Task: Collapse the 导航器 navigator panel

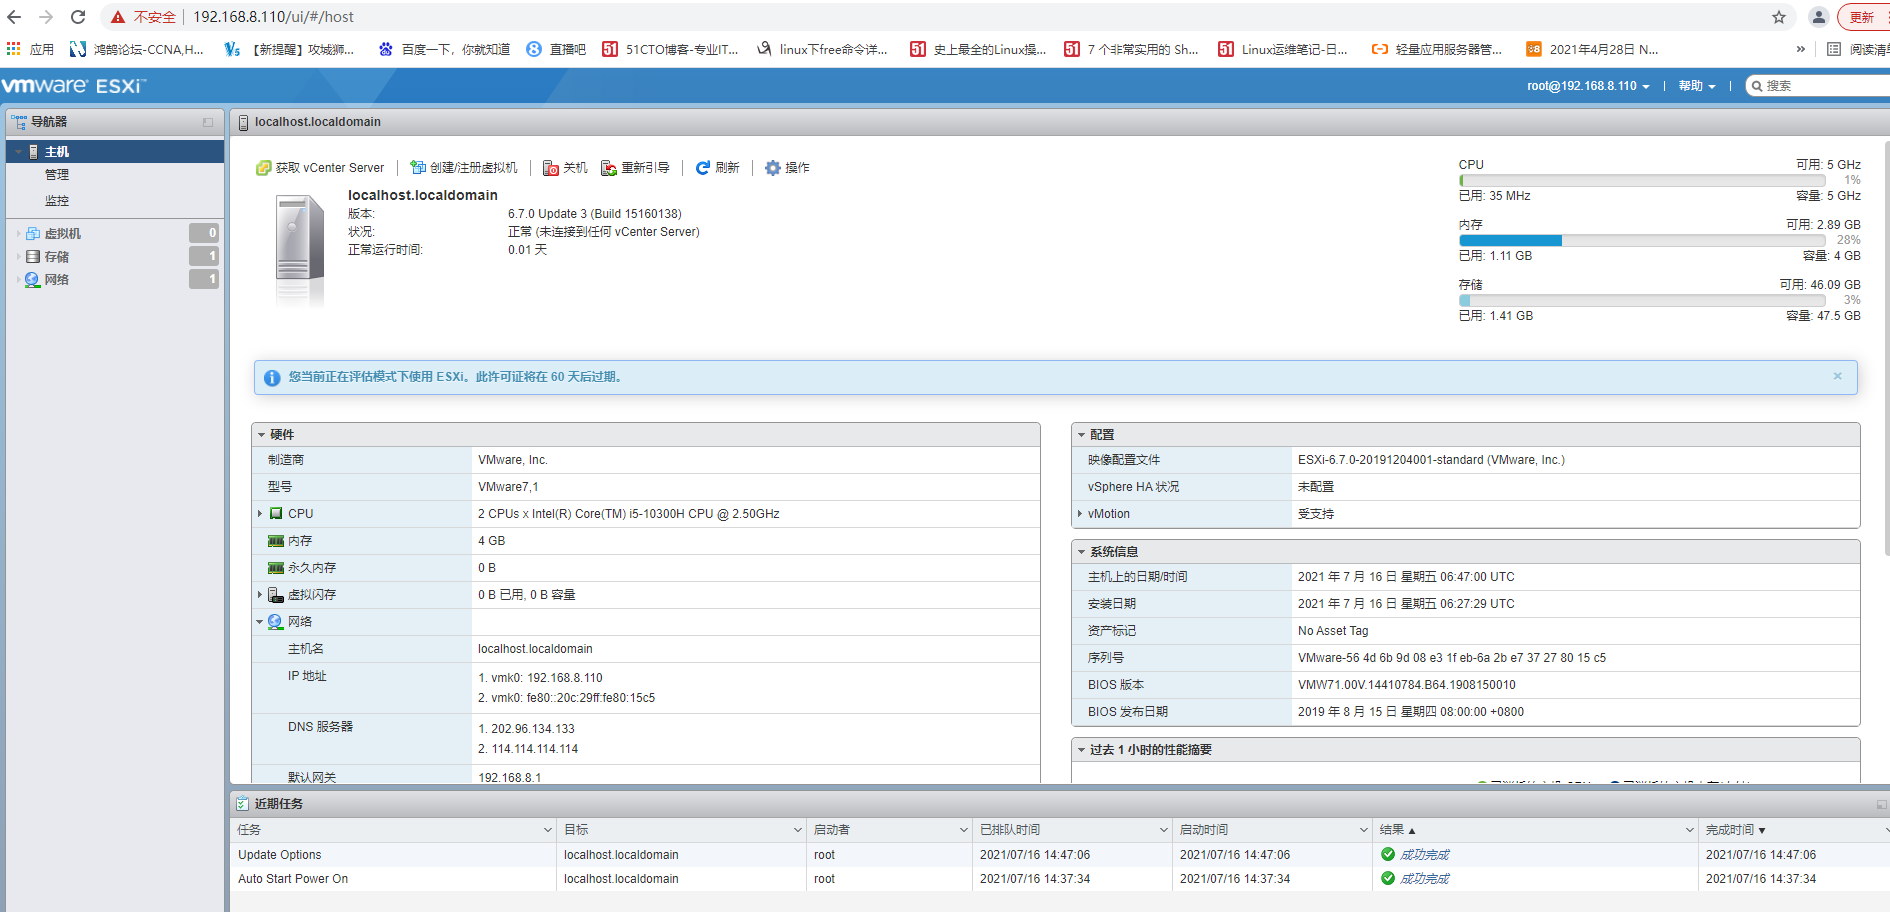Action: point(208,122)
